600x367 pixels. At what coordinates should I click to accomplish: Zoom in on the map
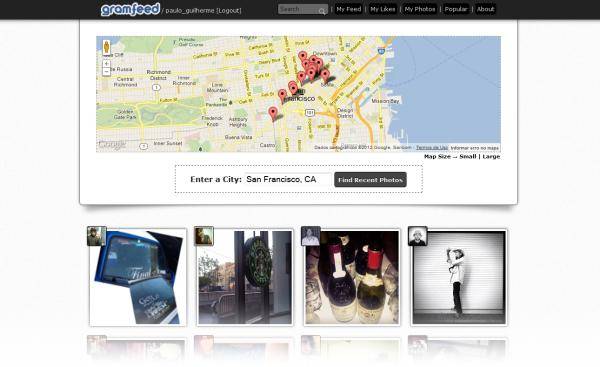click(x=106, y=64)
